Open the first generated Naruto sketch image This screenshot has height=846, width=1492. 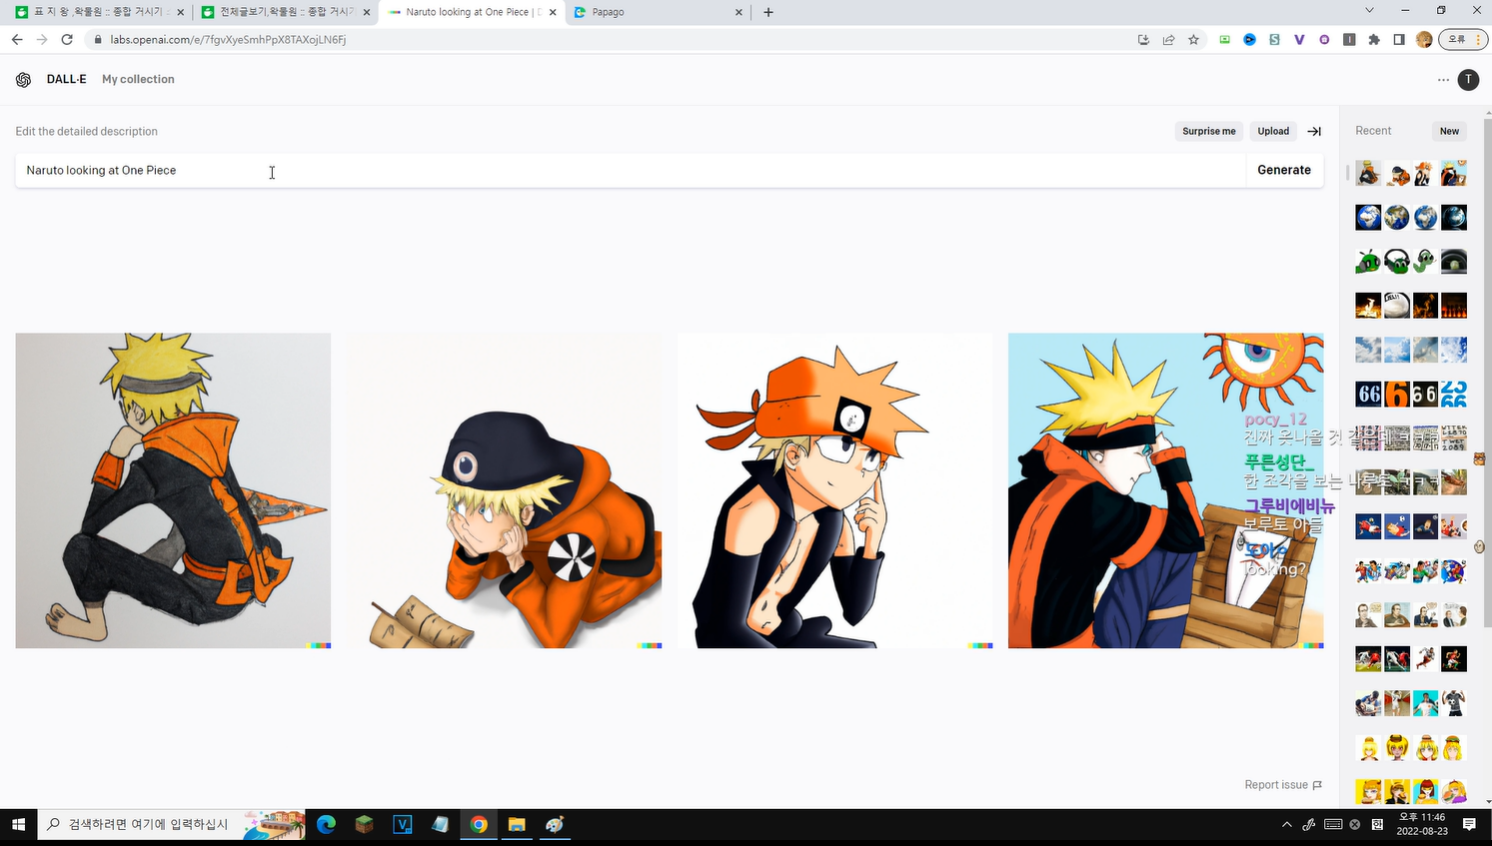click(173, 491)
